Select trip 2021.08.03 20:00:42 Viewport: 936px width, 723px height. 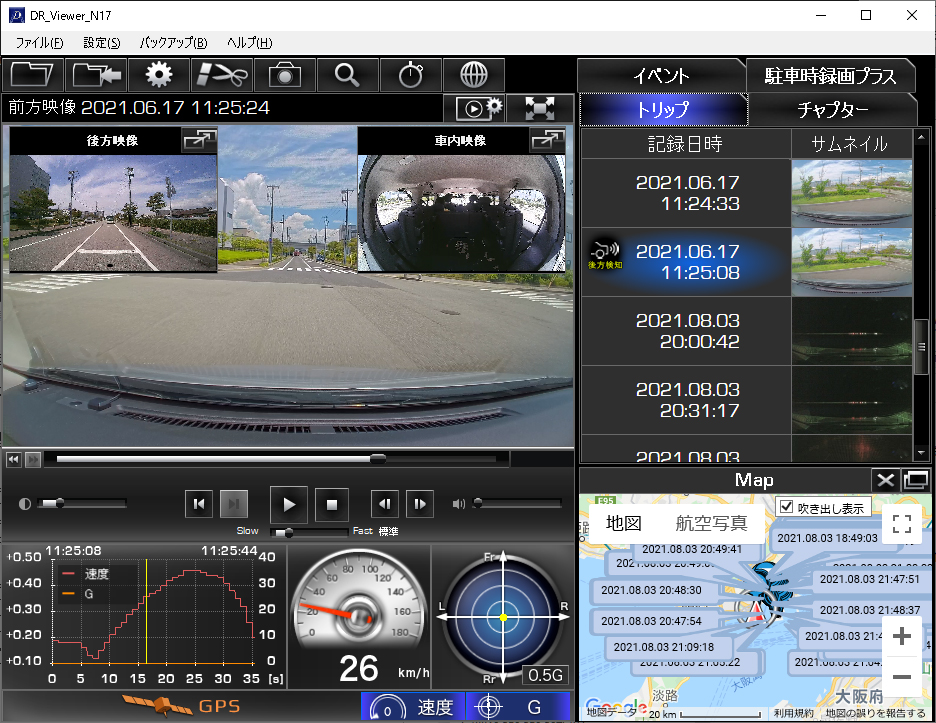pyautogui.click(x=686, y=331)
